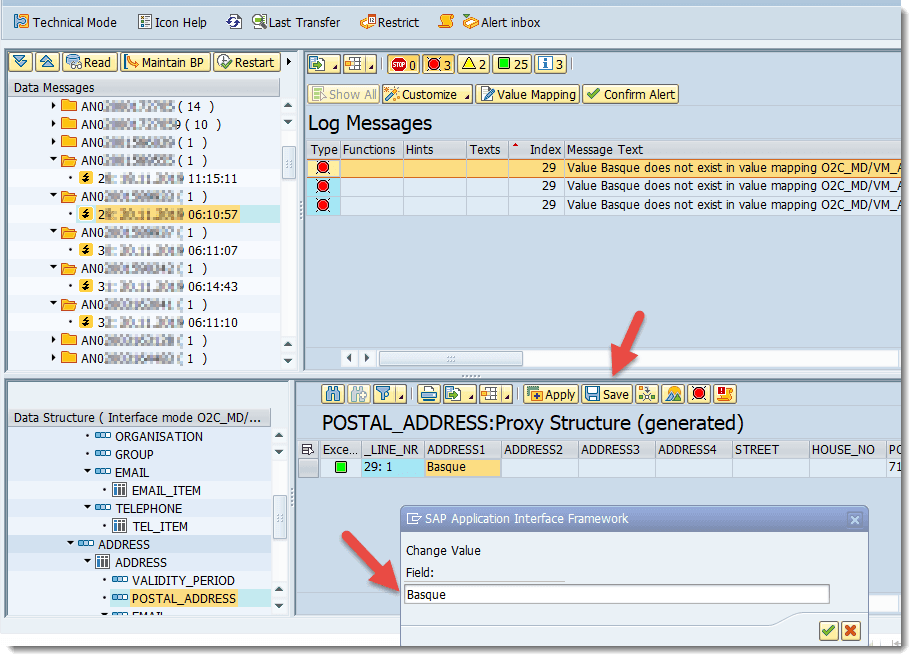Viewport: 916px width, 661px height.
Task: Filter log by success messages count 25
Action: coord(512,64)
